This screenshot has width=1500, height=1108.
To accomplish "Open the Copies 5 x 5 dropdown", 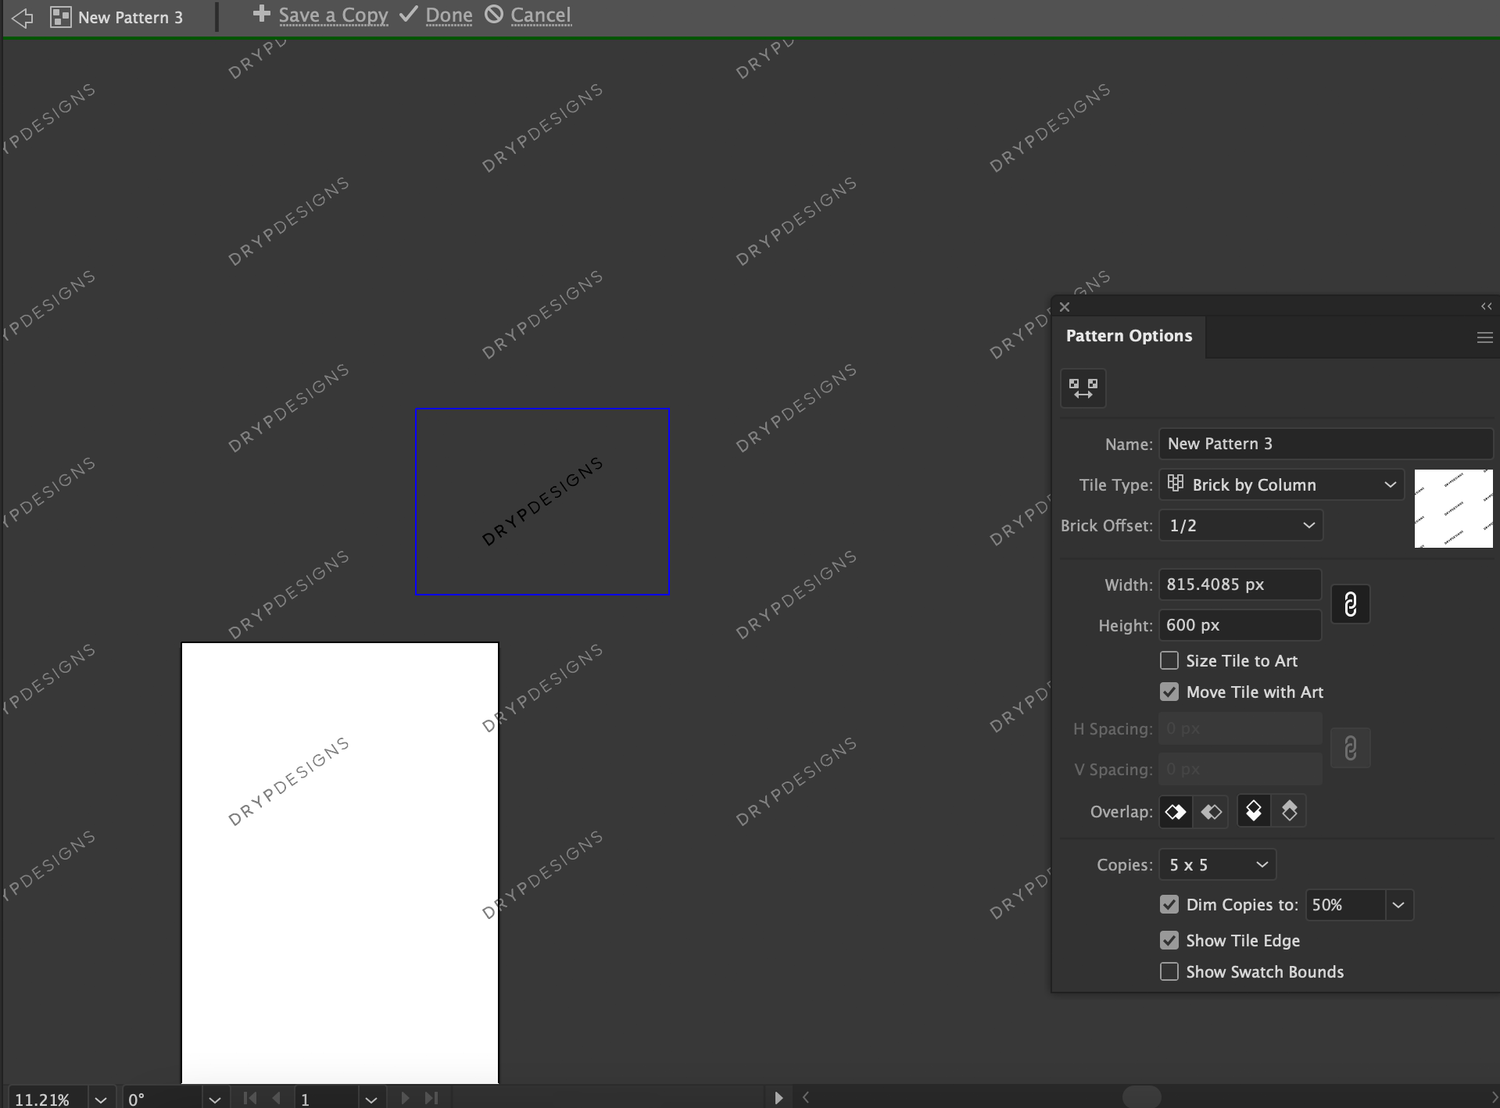I will (x=1216, y=864).
